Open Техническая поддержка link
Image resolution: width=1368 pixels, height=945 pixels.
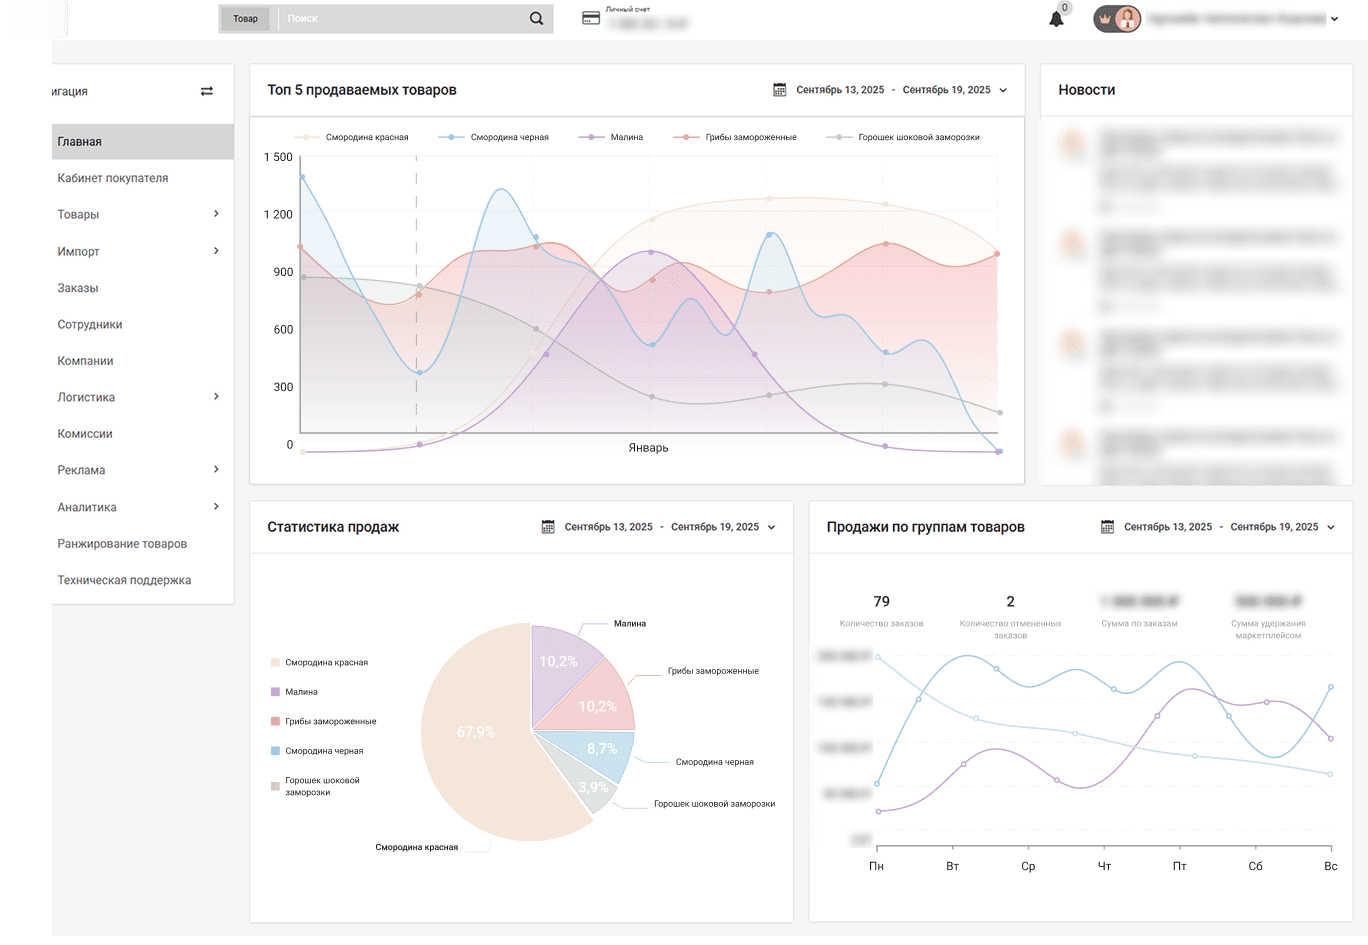pos(124,580)
